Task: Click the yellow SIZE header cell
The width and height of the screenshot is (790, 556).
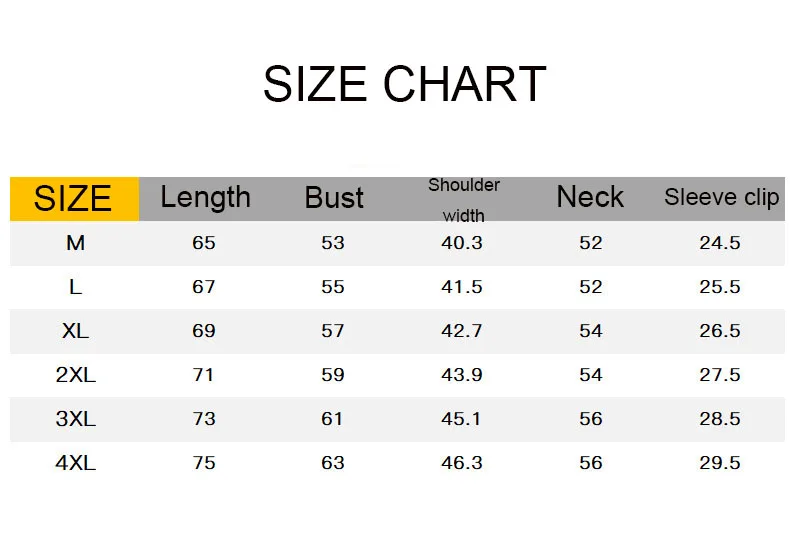Action: [73, 198]
